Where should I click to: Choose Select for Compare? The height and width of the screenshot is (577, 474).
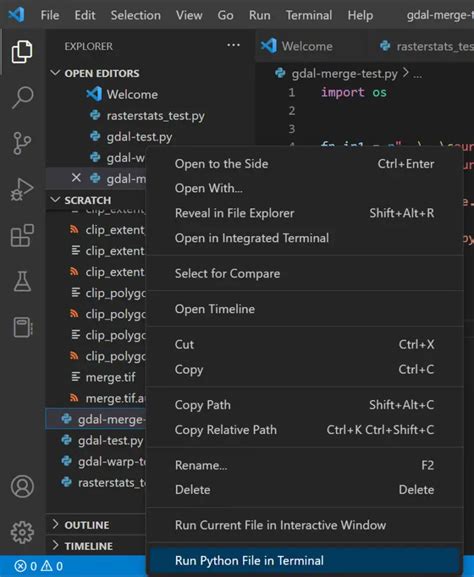click(304, 273)
